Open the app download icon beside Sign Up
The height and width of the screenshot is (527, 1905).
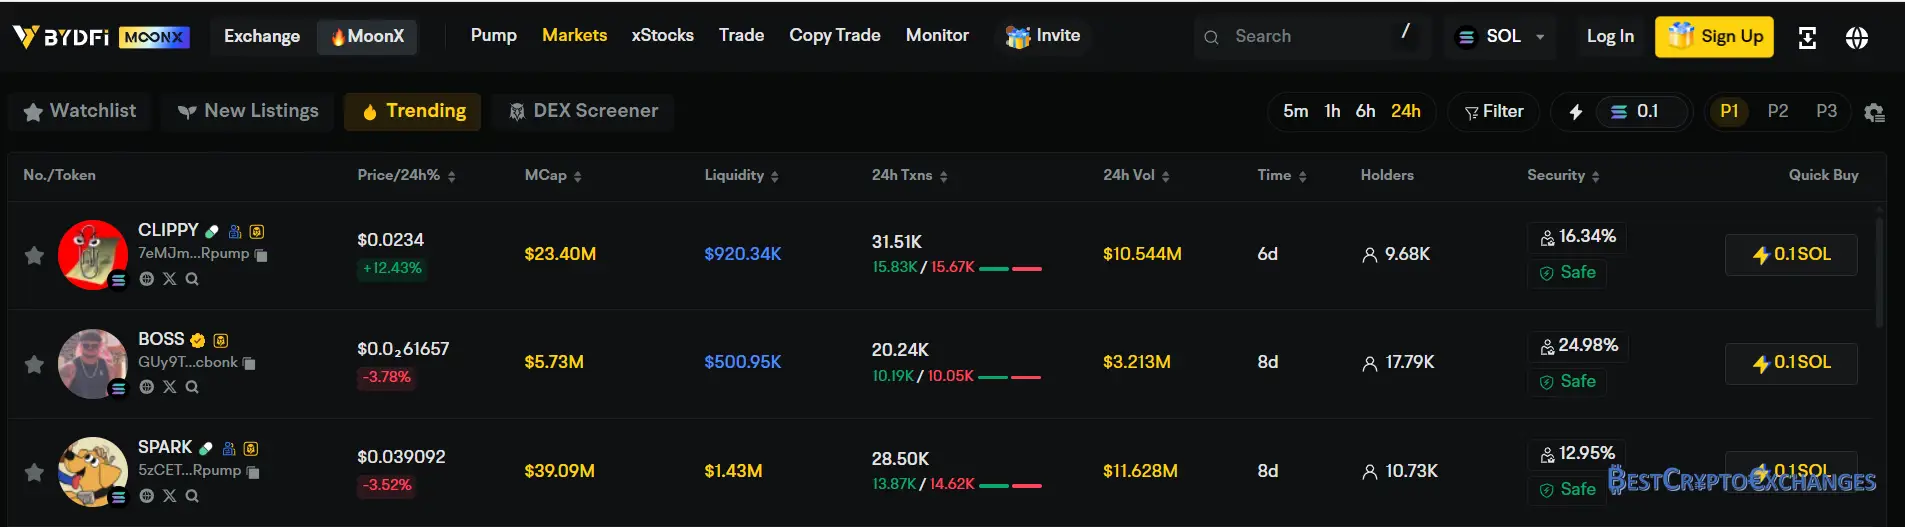pyautogui.click(x=1807, y=38)
